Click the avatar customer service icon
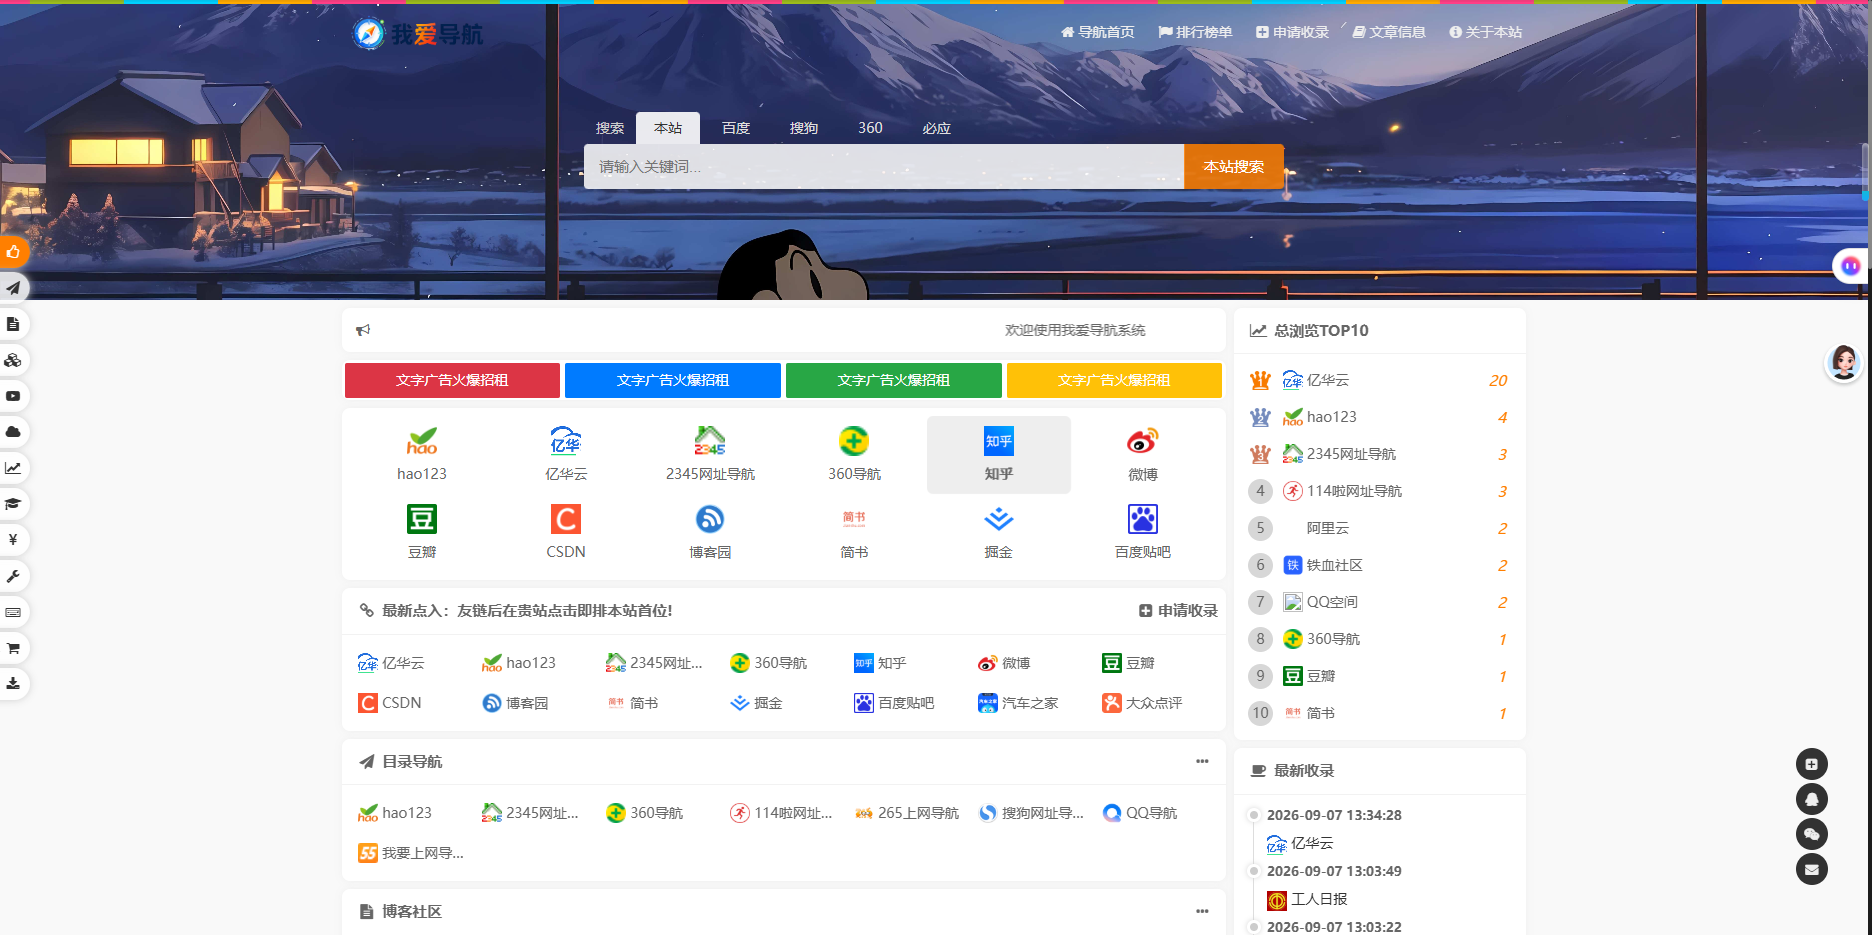 click(1843, 362)
